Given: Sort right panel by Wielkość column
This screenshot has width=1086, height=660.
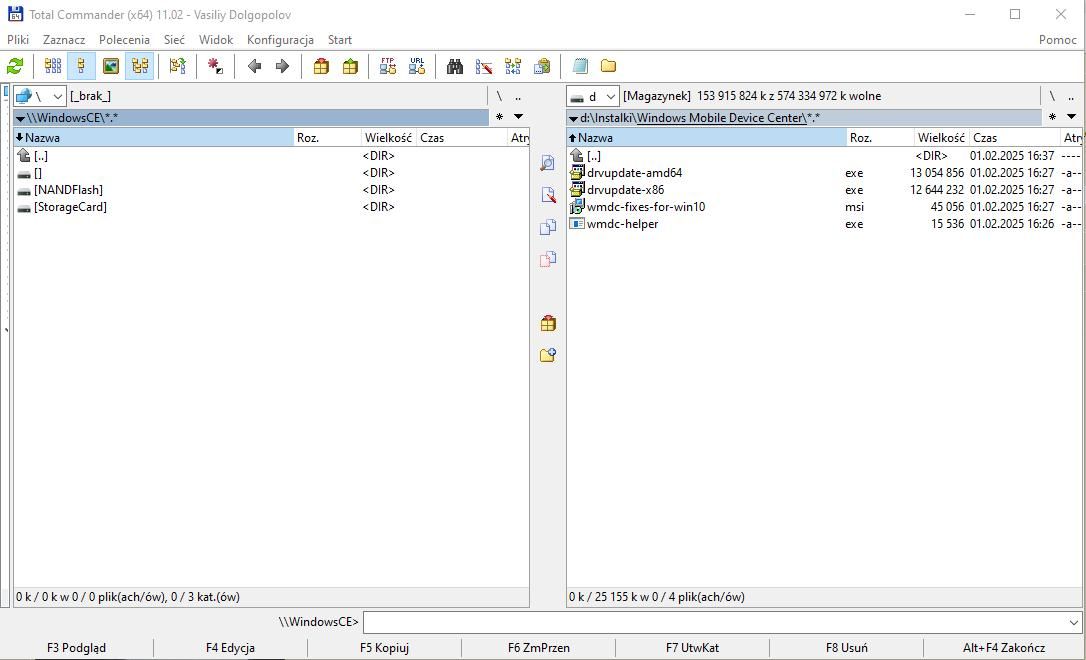Looking at the screenshot, I should (x=941, y=138).
